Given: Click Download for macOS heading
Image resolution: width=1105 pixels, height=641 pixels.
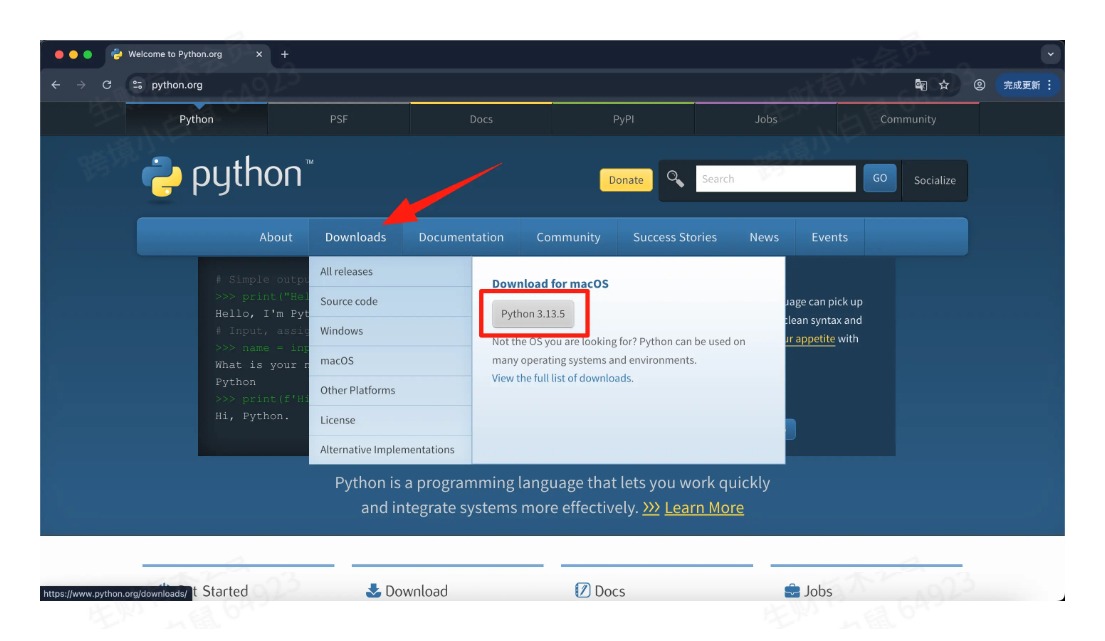Looking at the screenshot, I should pyautogui.click(x=550, y=284).
